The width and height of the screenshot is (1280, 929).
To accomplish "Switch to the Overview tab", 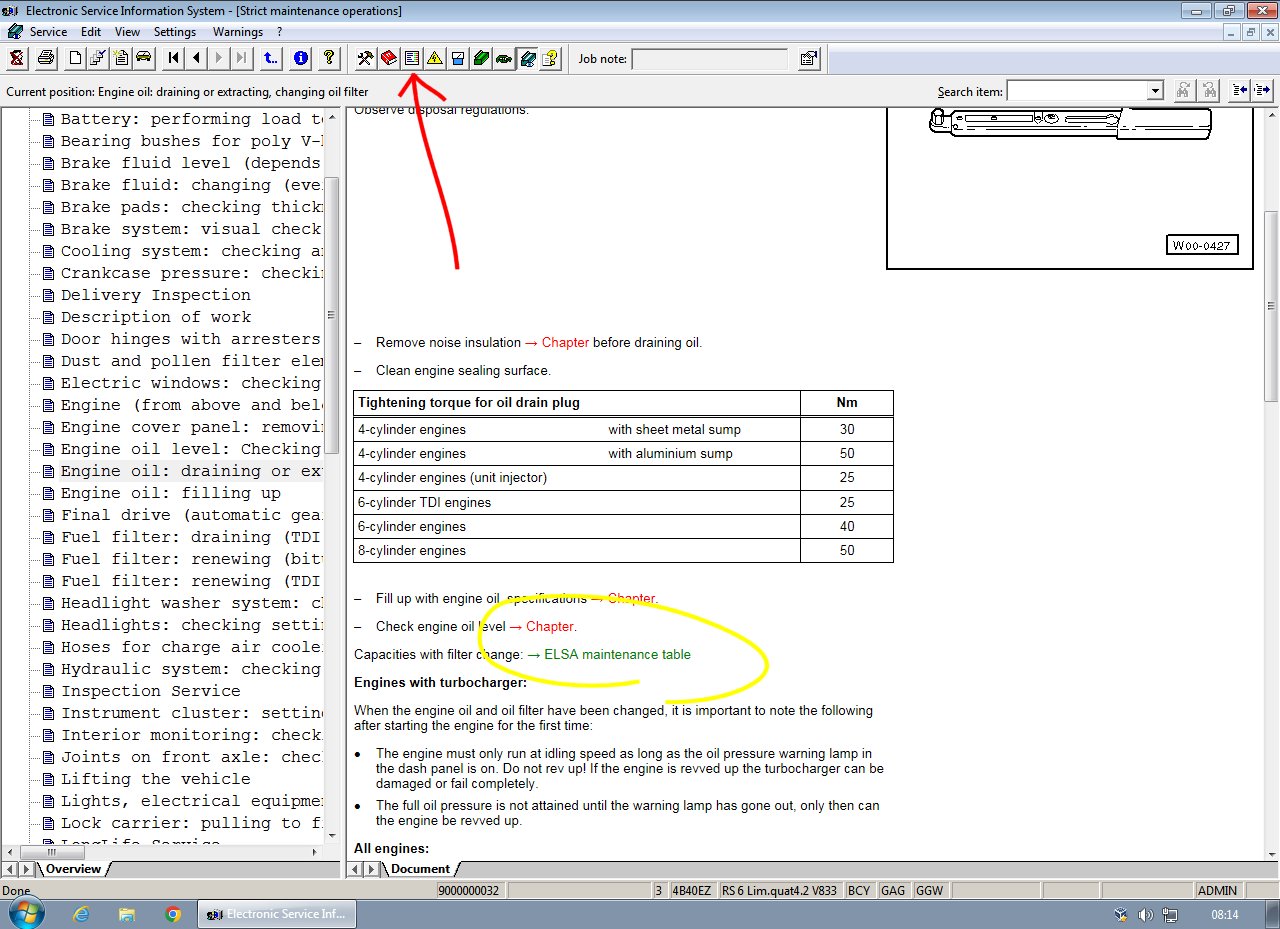I will tap(73, 869).
